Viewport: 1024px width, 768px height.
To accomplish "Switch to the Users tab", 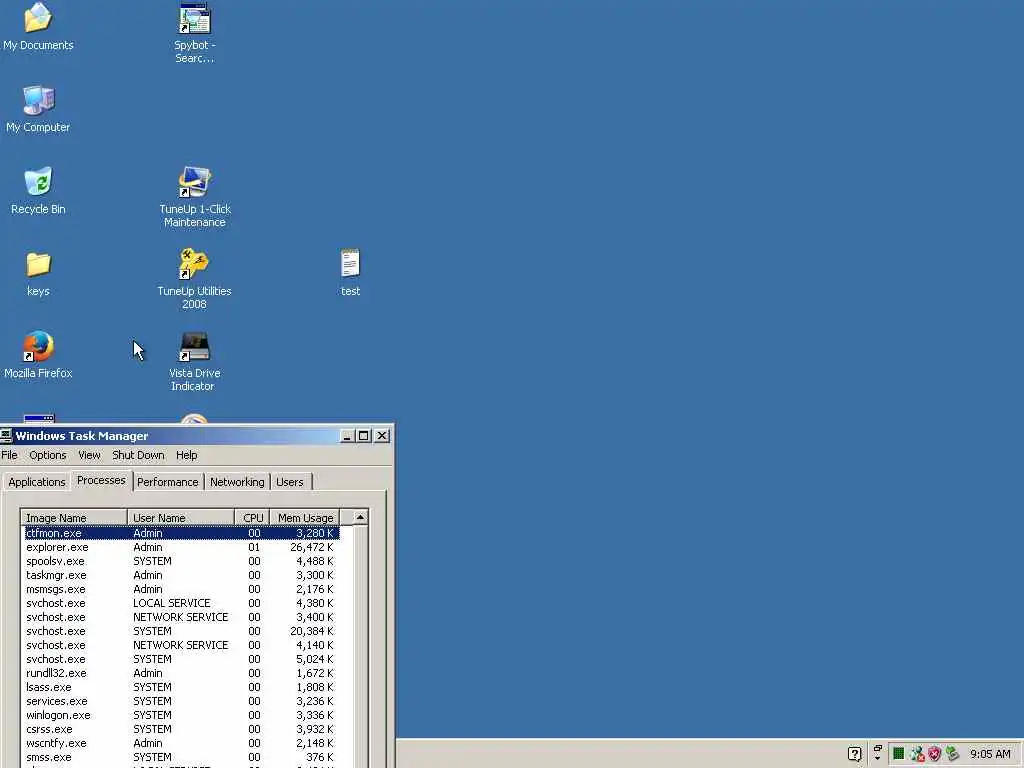I will (x=290, y=482).
